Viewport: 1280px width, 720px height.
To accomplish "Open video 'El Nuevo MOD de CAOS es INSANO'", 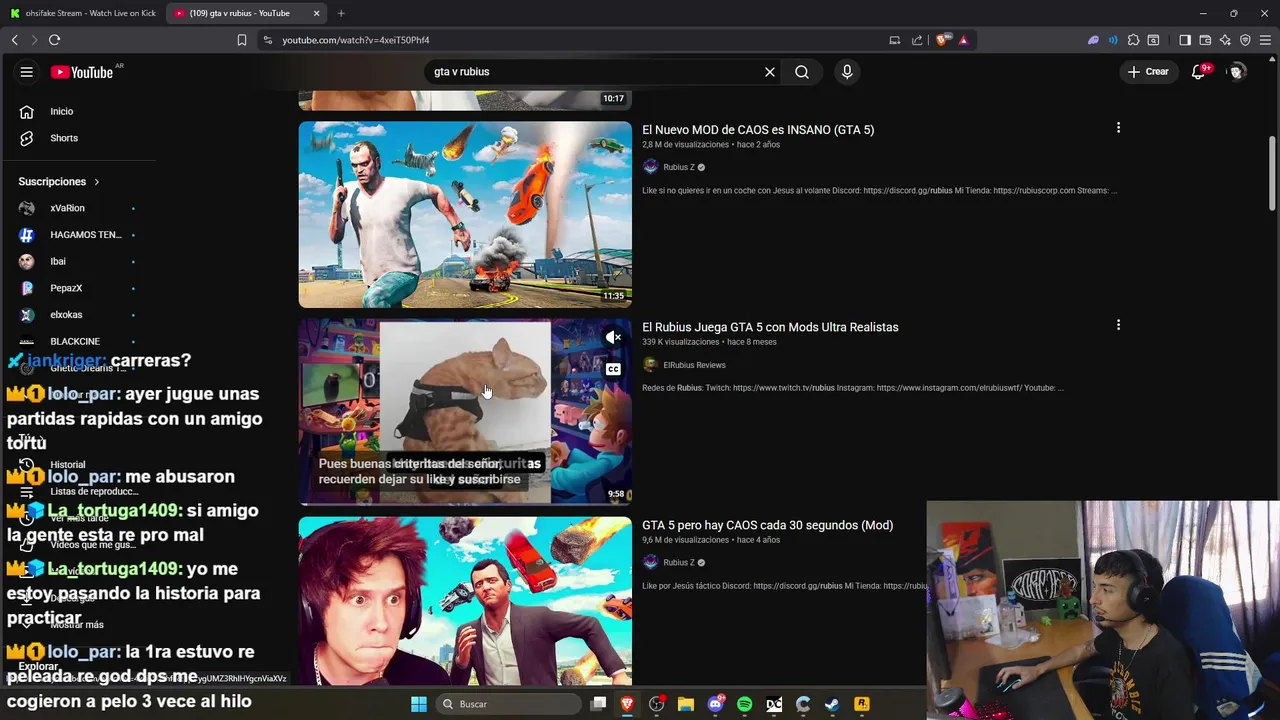I will (x=758, y=130).
